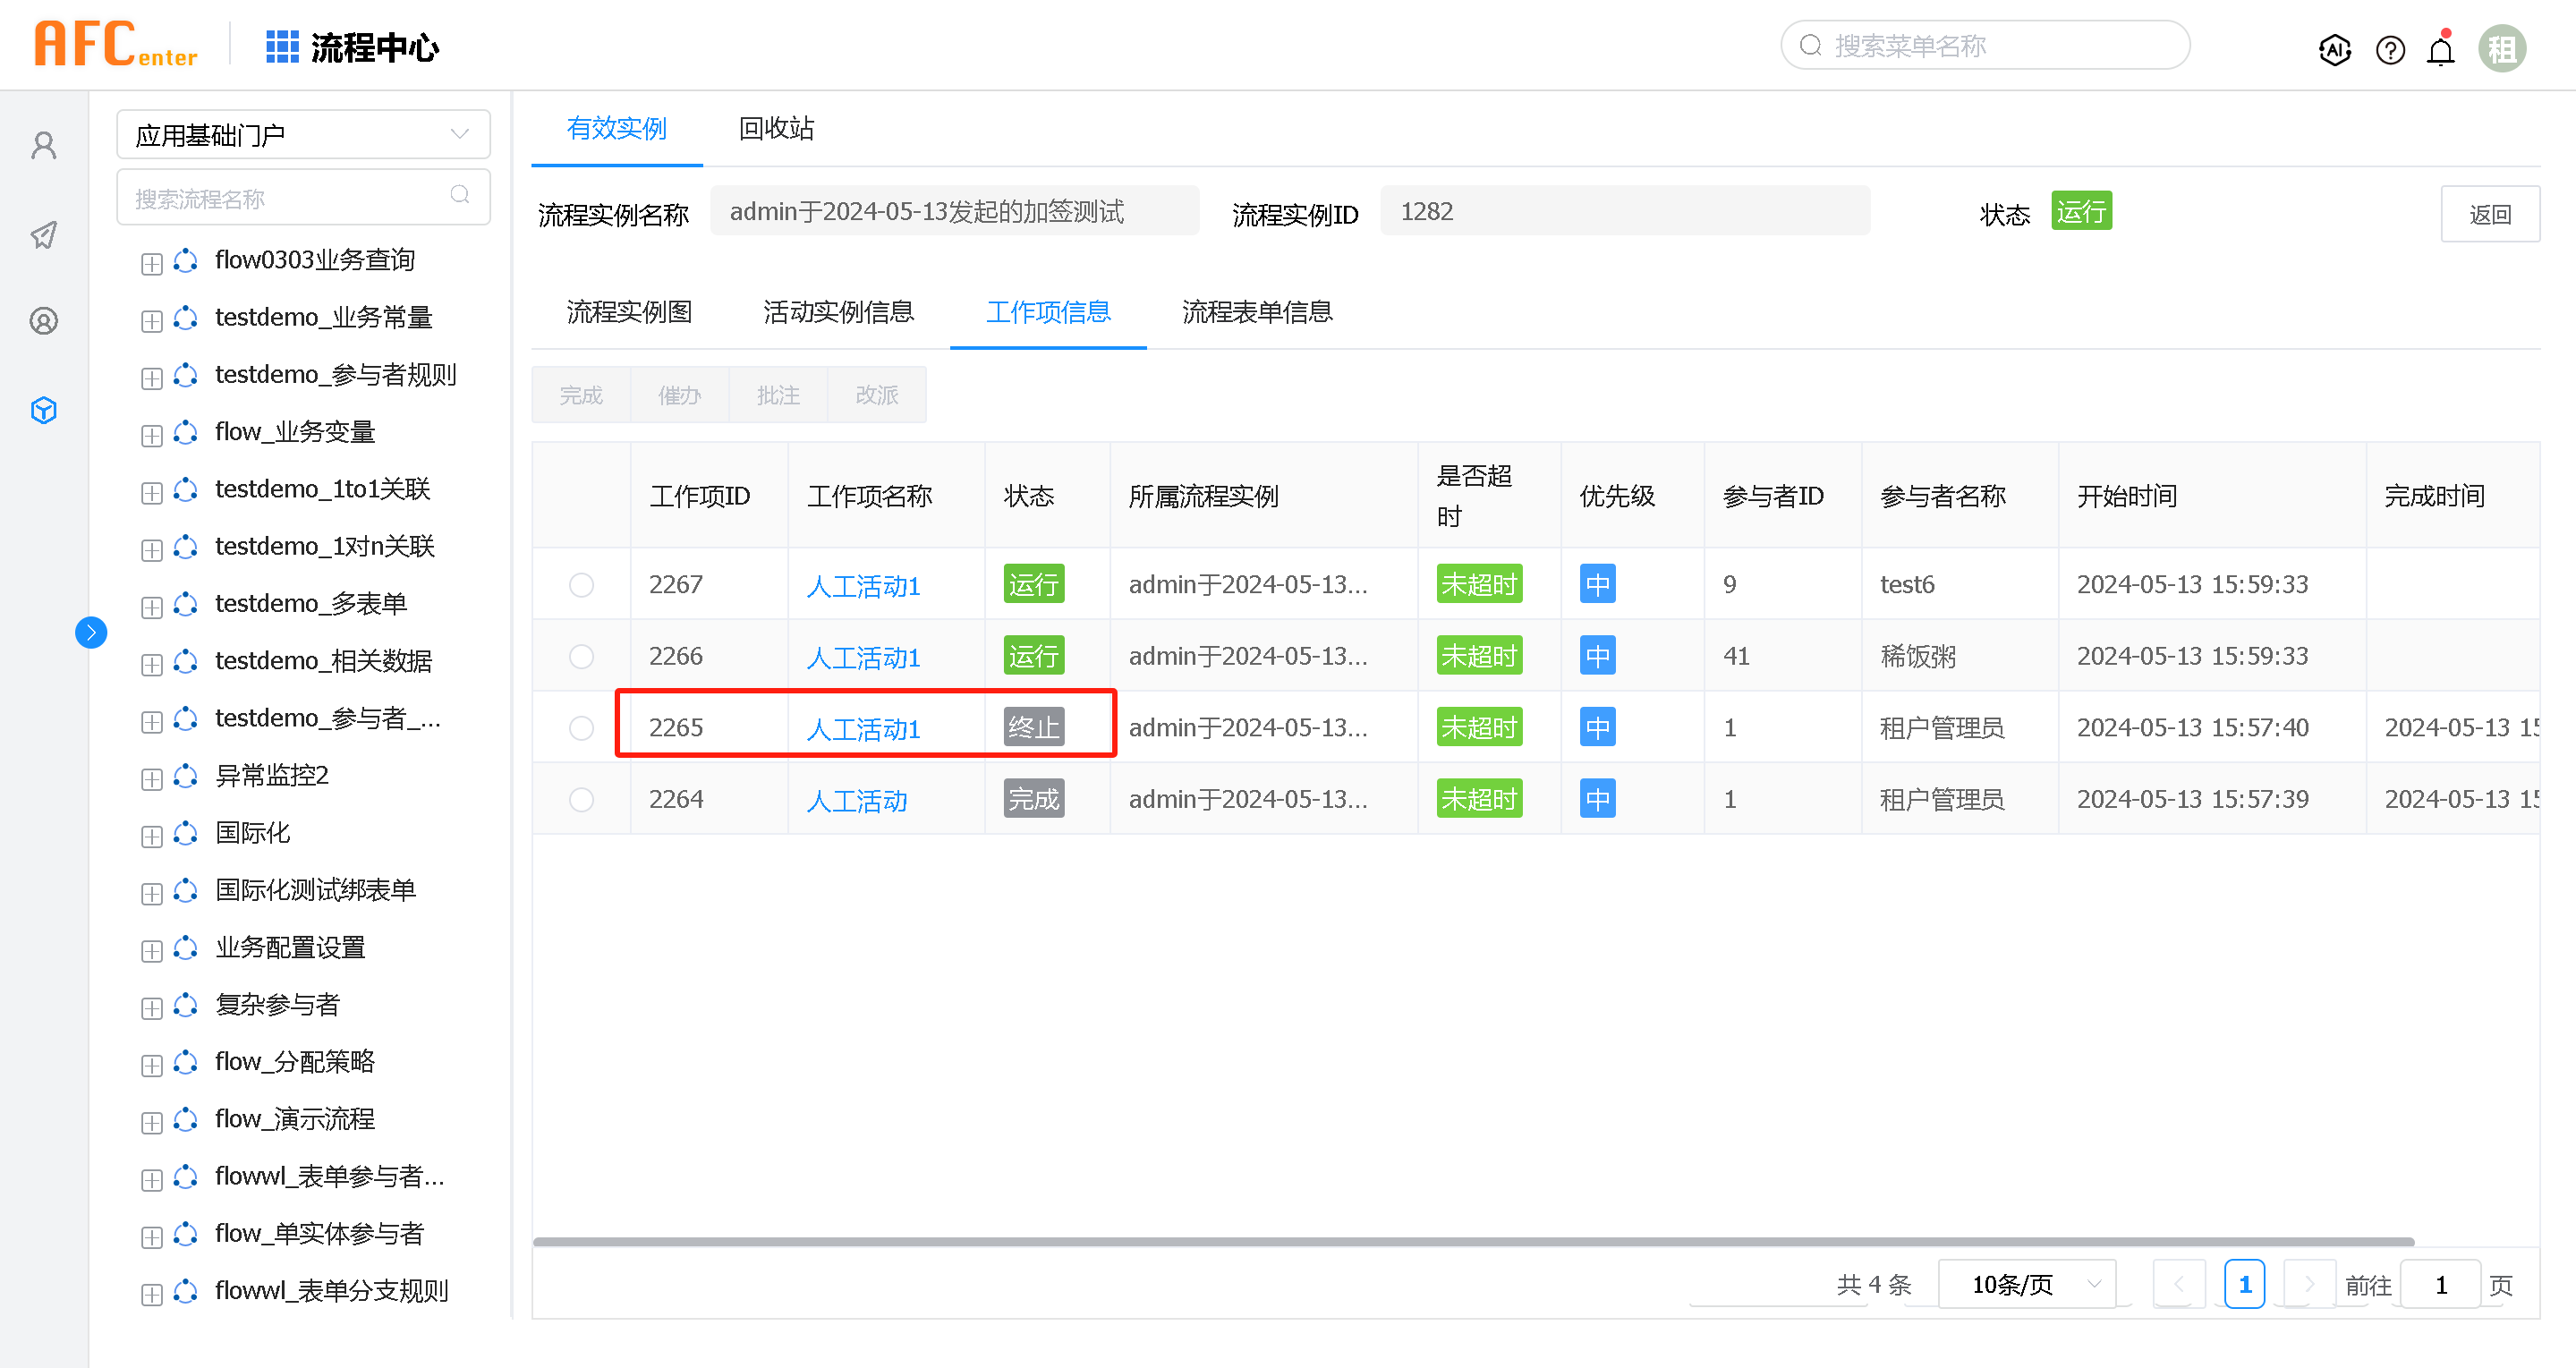Click the paper plane sidebar icon
This screenshot has height=1368, width=2576.
click(x=44, y=235)
